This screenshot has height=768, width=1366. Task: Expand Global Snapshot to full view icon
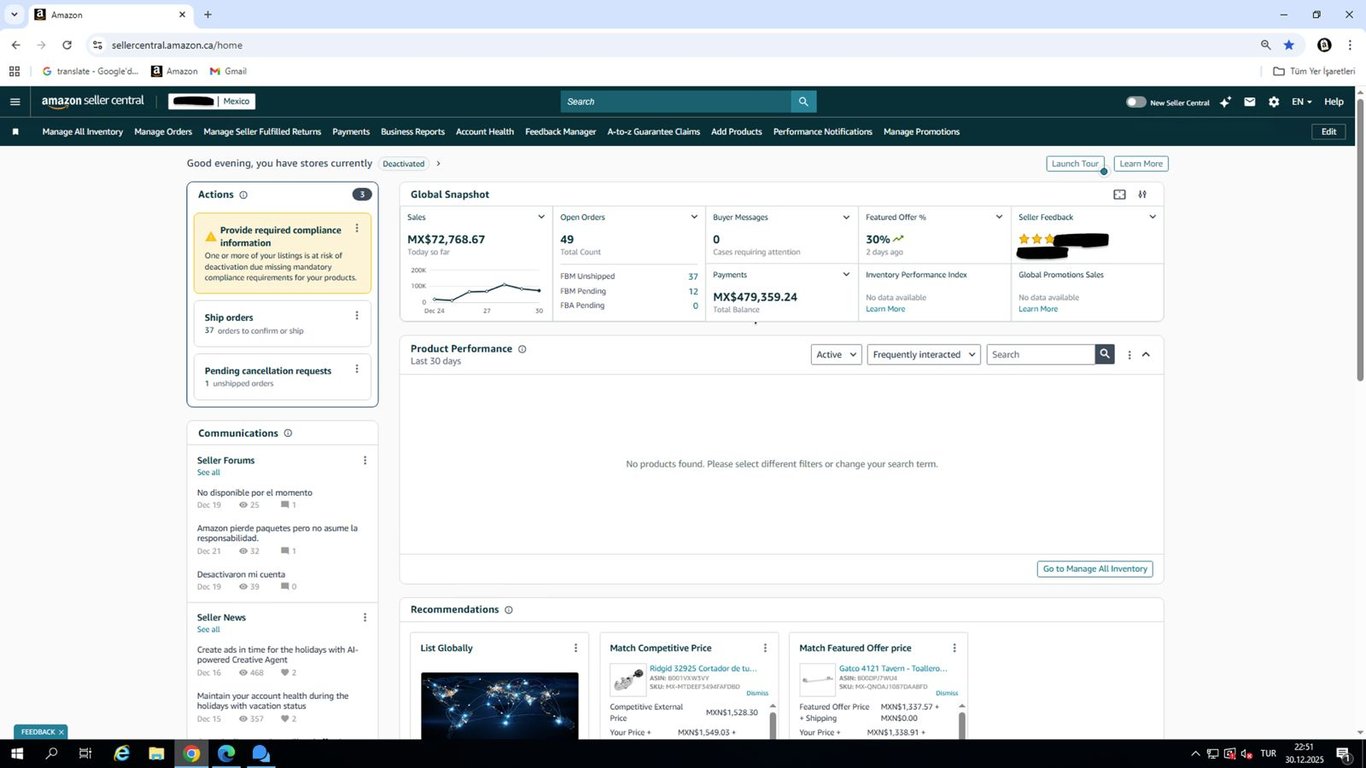click(x=1119, y=195)
